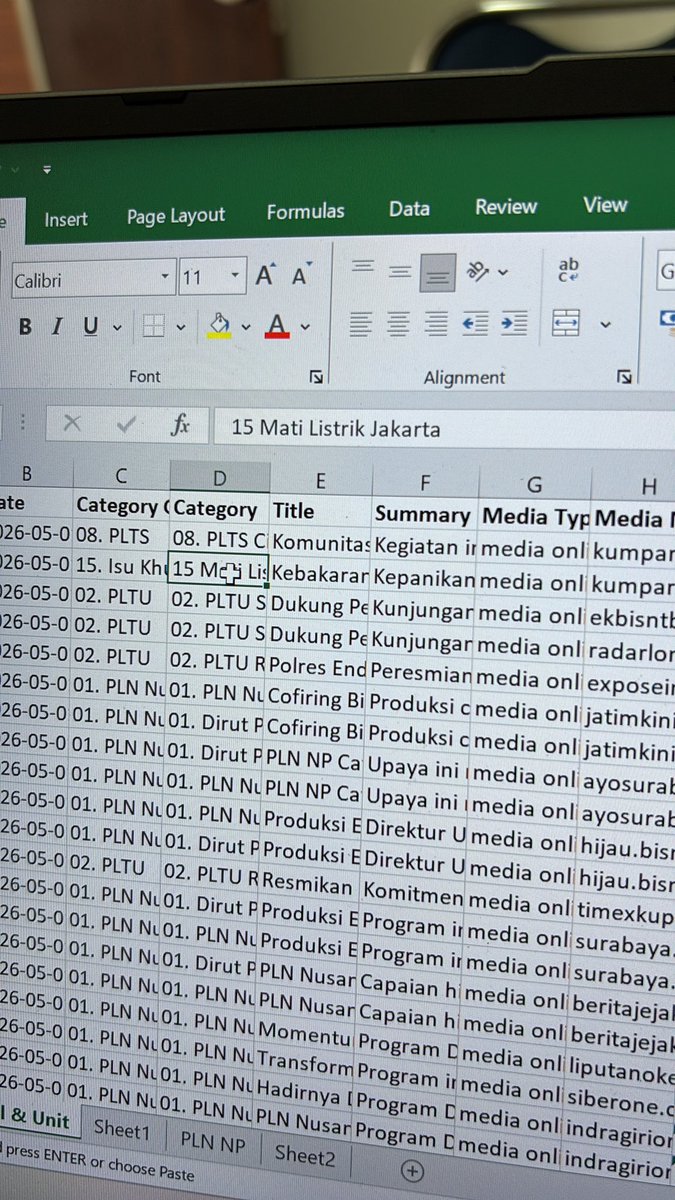Select cell containing Kebakaran
The height and width of the screenshot is (1200, 675).
click(320, 575)
